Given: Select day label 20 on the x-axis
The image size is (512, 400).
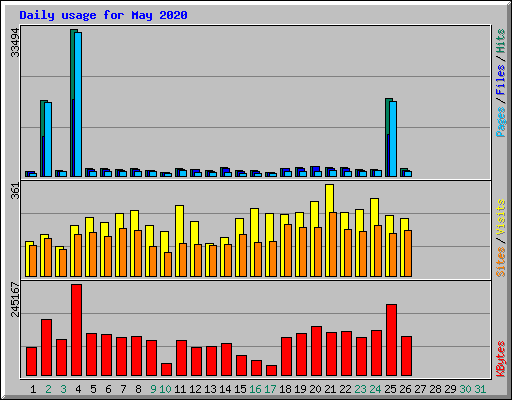Looking at the screenshot, I should [x=315, y=389].
